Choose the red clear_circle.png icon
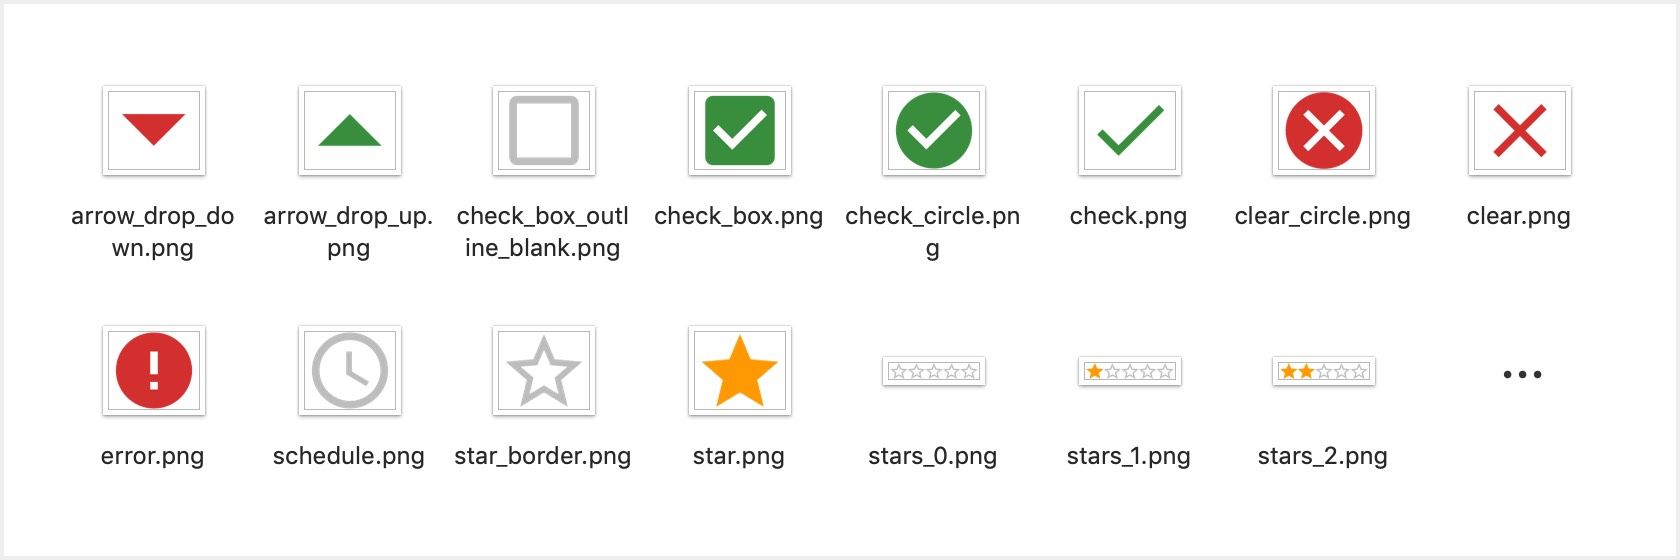The image size is (1680, 560). coord(1324,130)
